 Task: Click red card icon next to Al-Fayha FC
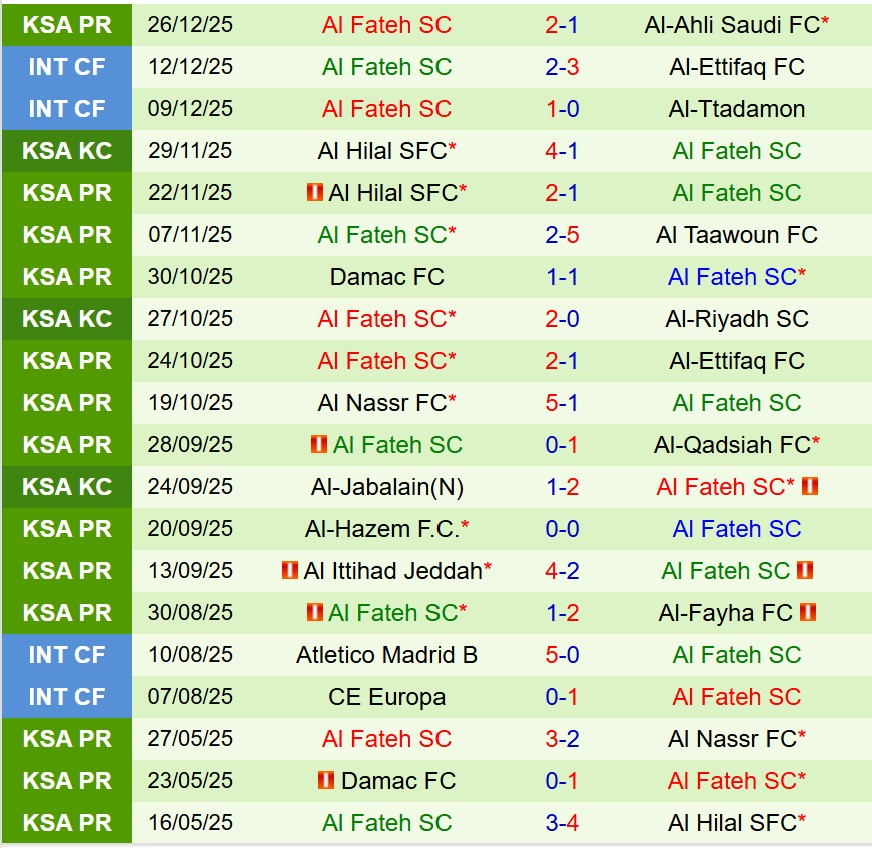tap(809, 613)
